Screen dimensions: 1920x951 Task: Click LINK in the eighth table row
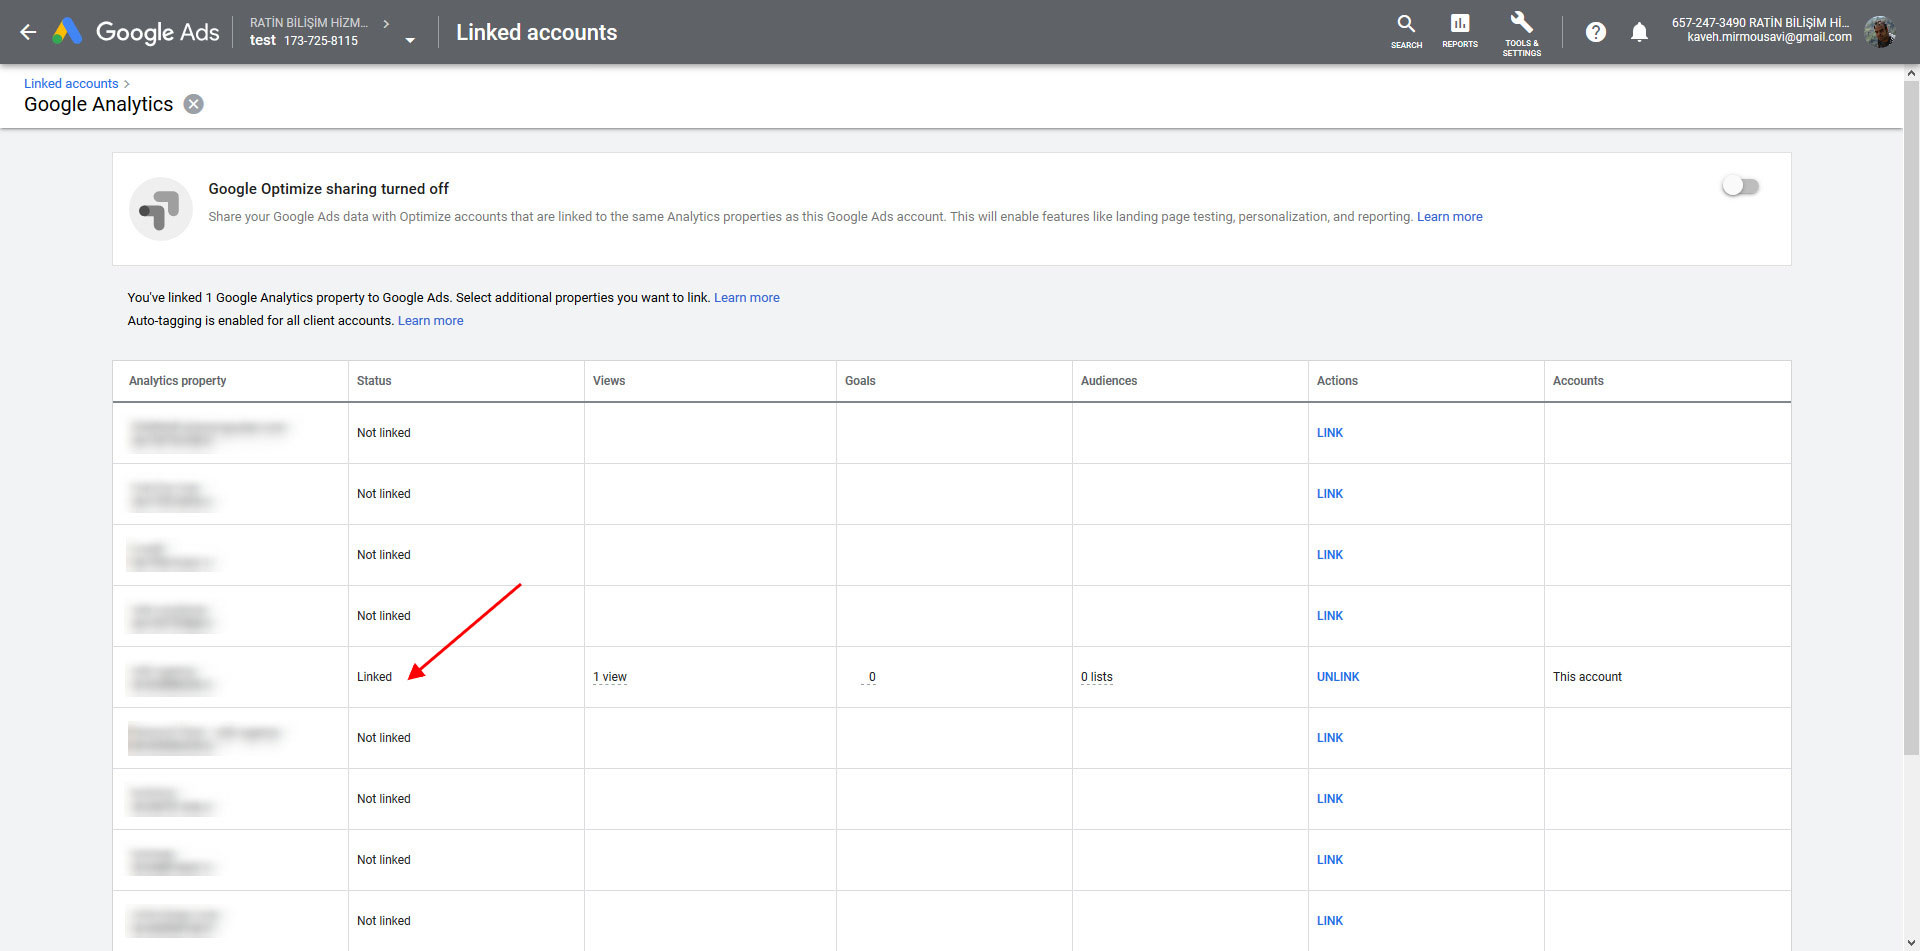(1329, 860)
